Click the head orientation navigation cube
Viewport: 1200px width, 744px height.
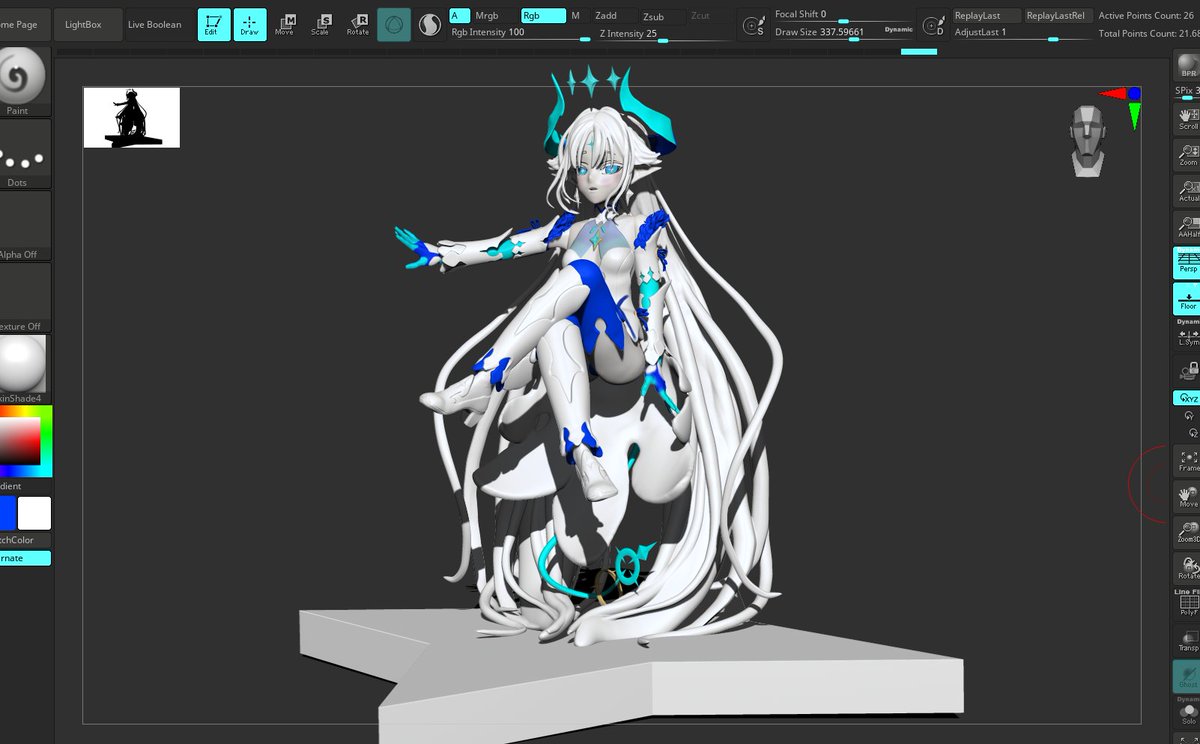tap(1088, 141)
